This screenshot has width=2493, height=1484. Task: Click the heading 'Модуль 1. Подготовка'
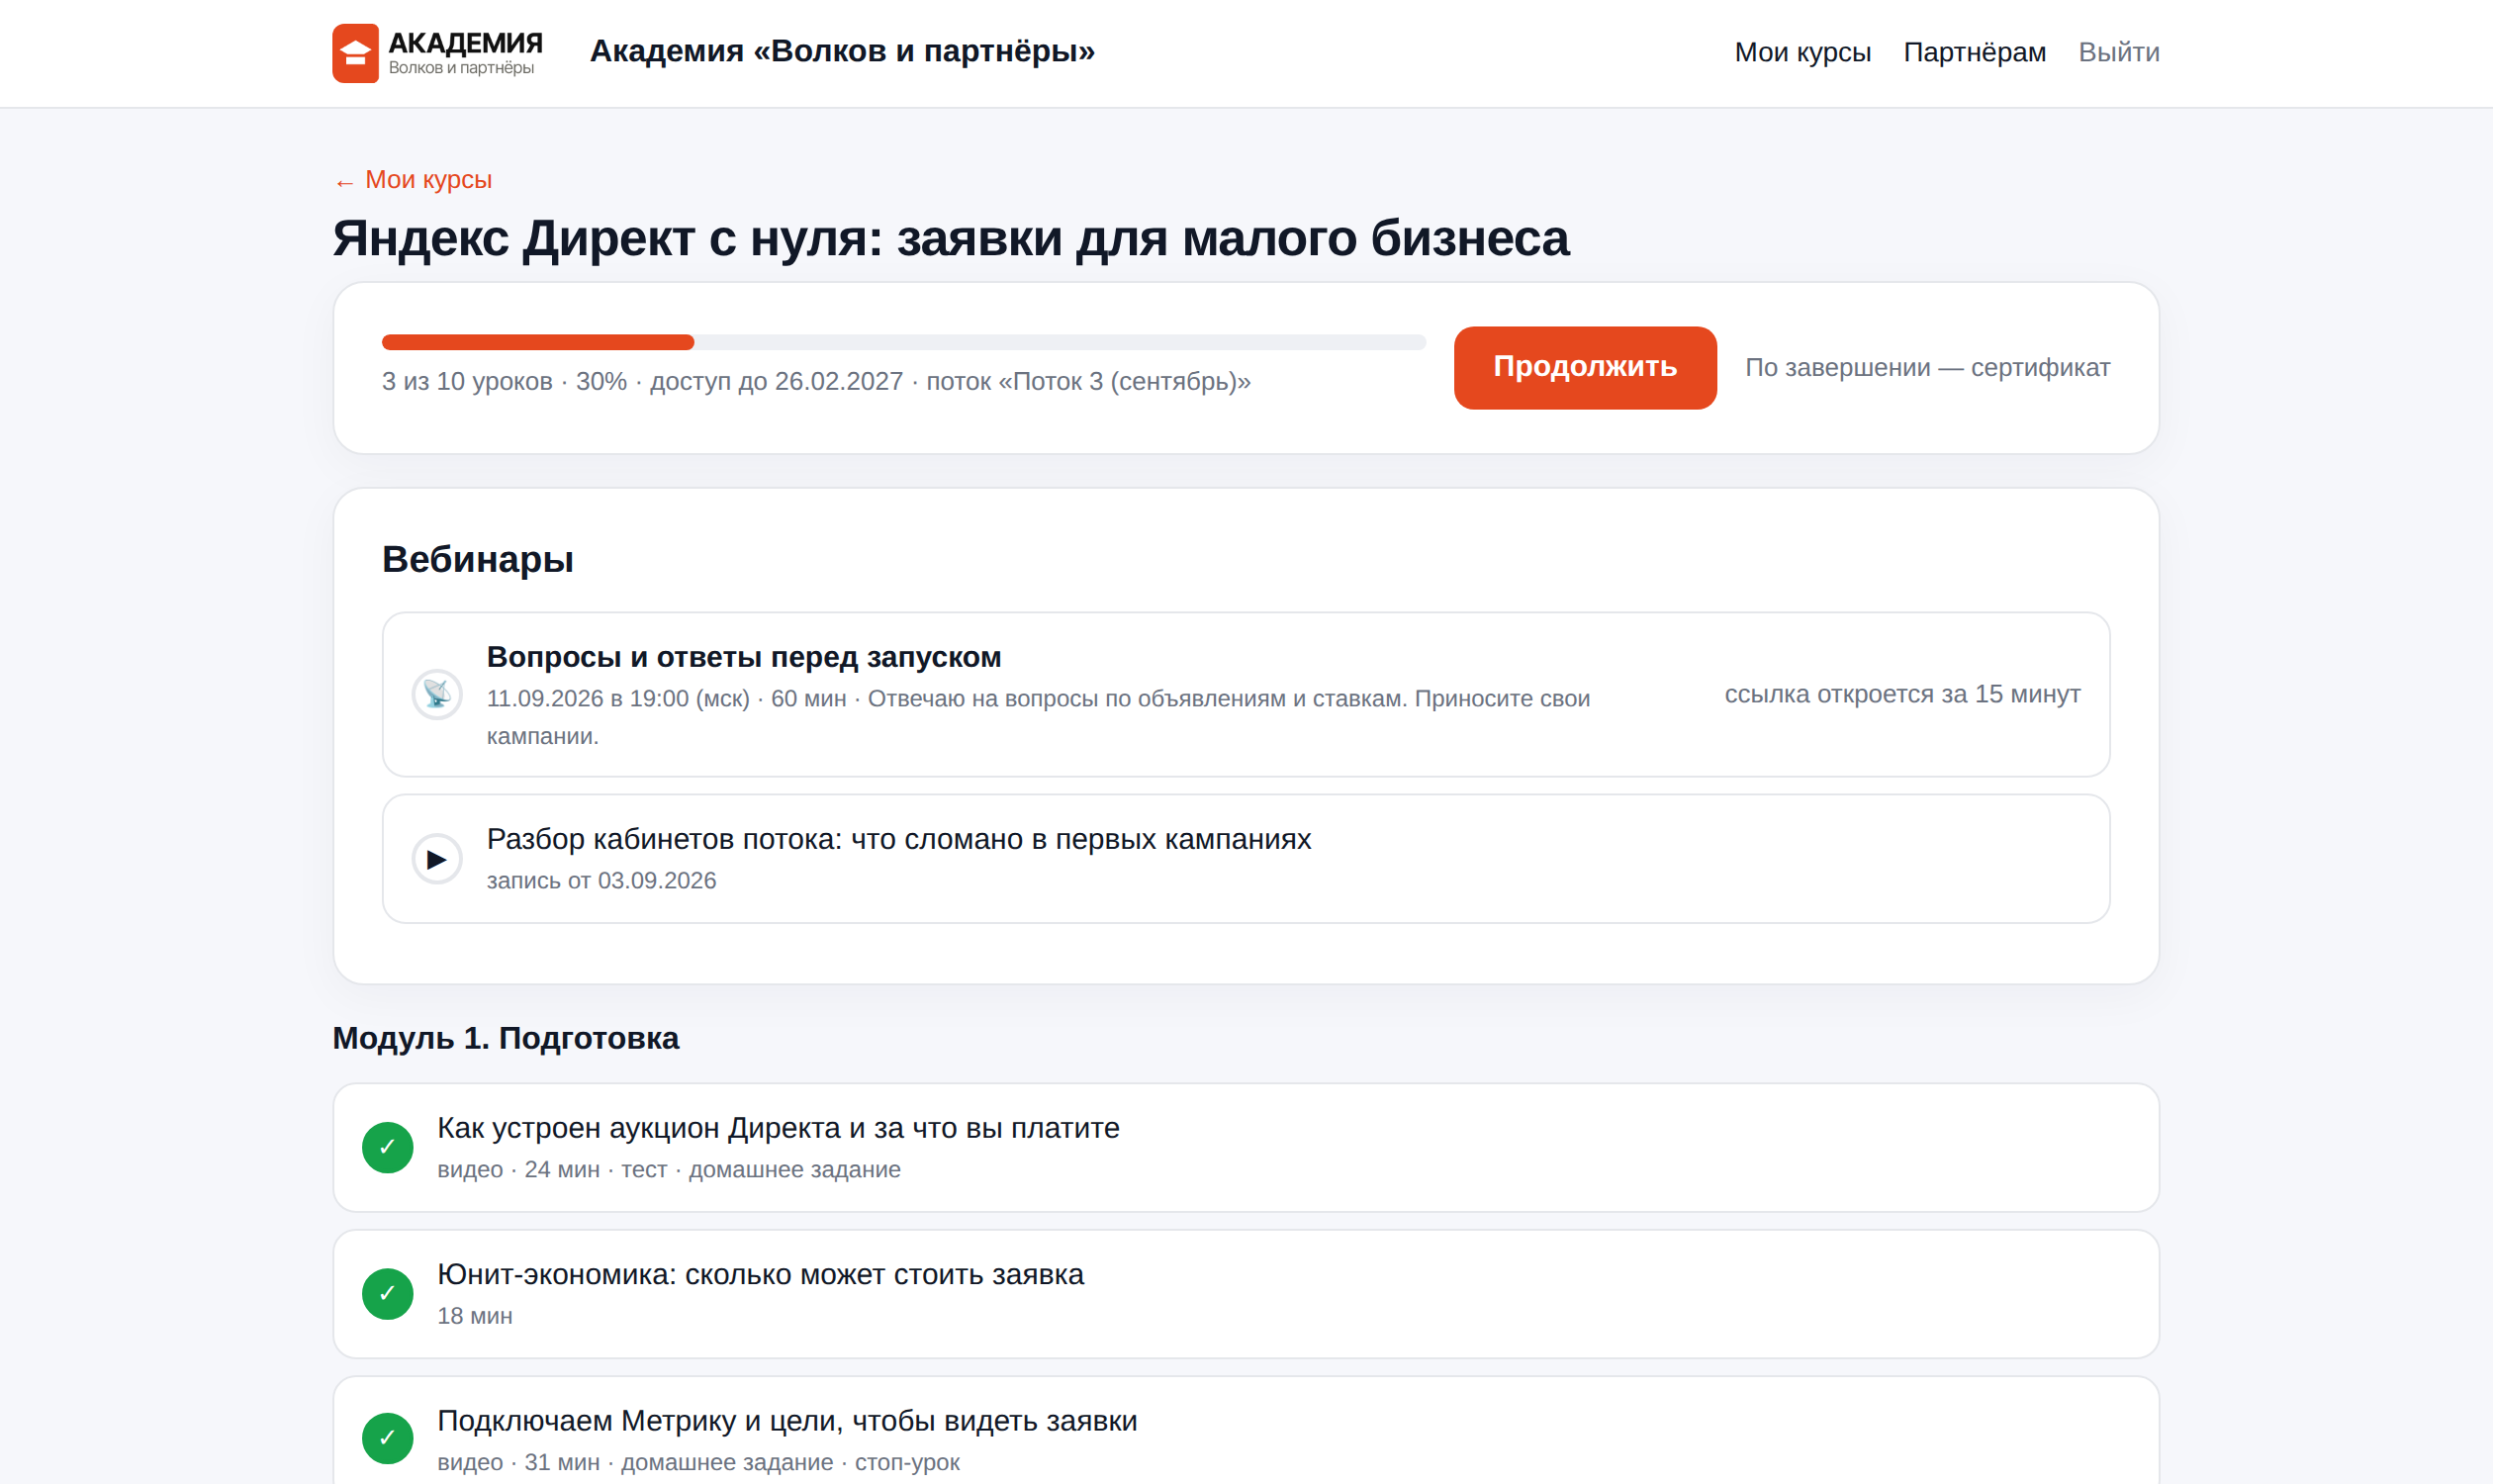pyautogui.click(x=505, y=1038)
